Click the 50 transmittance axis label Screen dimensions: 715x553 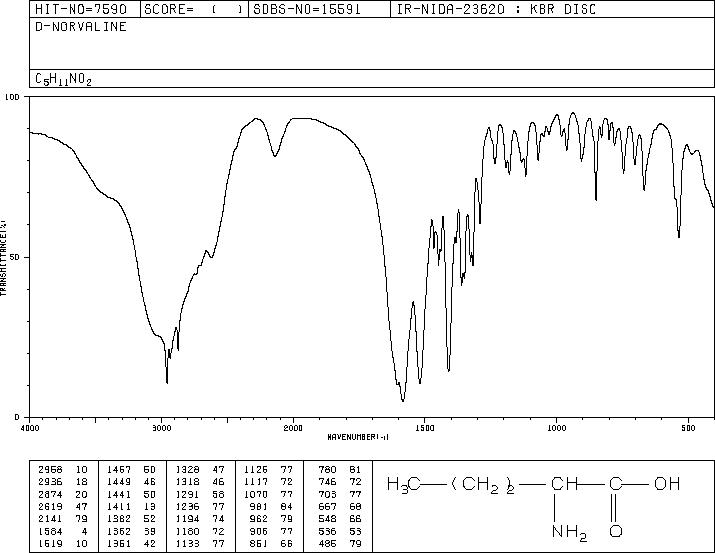[x=15, y=257]
